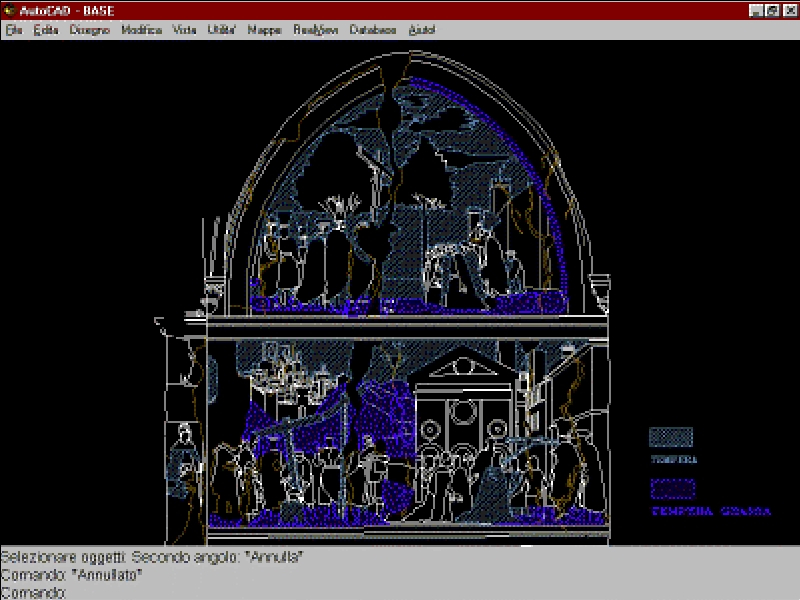
Task: Open the Edita menu
Action: 46,30
